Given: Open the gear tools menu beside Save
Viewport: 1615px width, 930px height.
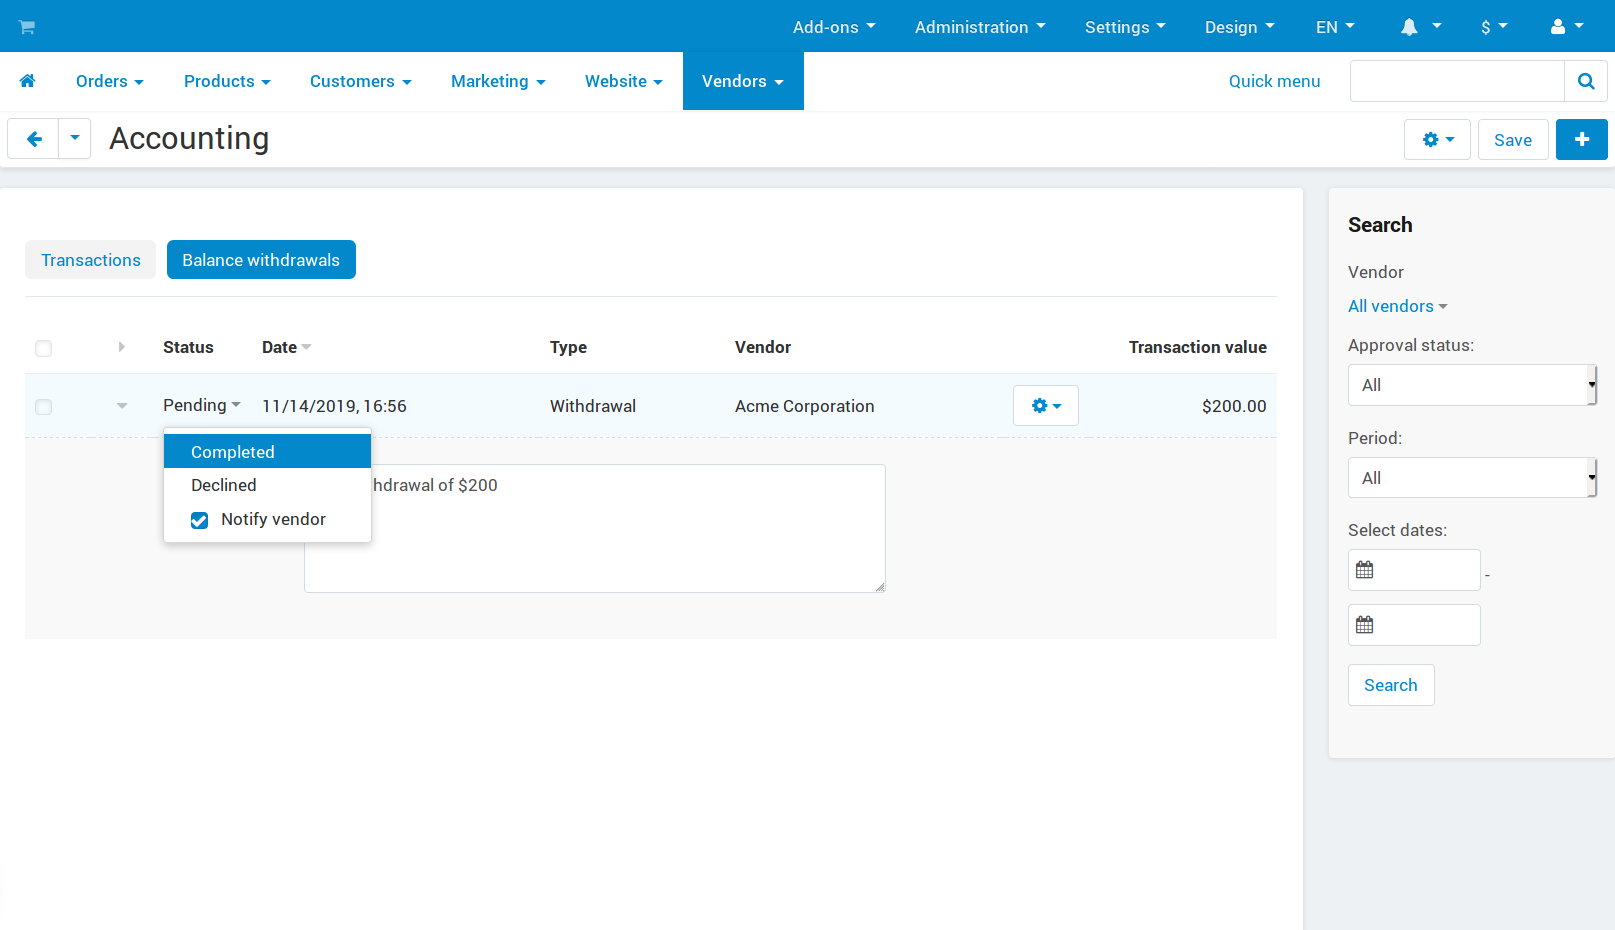Looking at the screenshot, I should pos(1438,140).
